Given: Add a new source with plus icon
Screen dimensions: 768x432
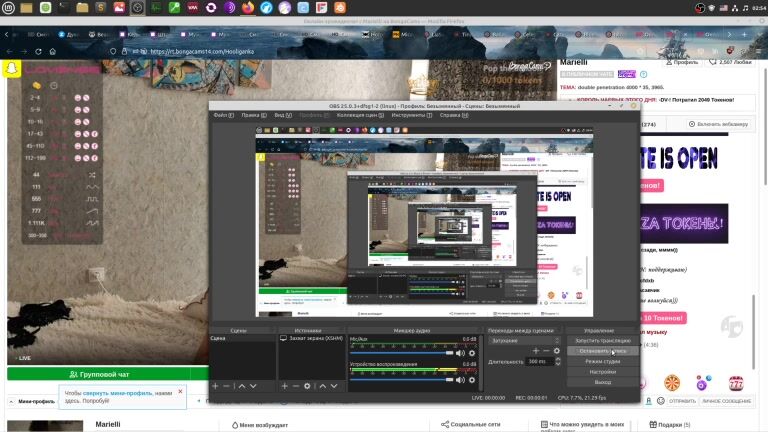Looking at the screenshot, I should pyautogui.click(x=284, y=385).
